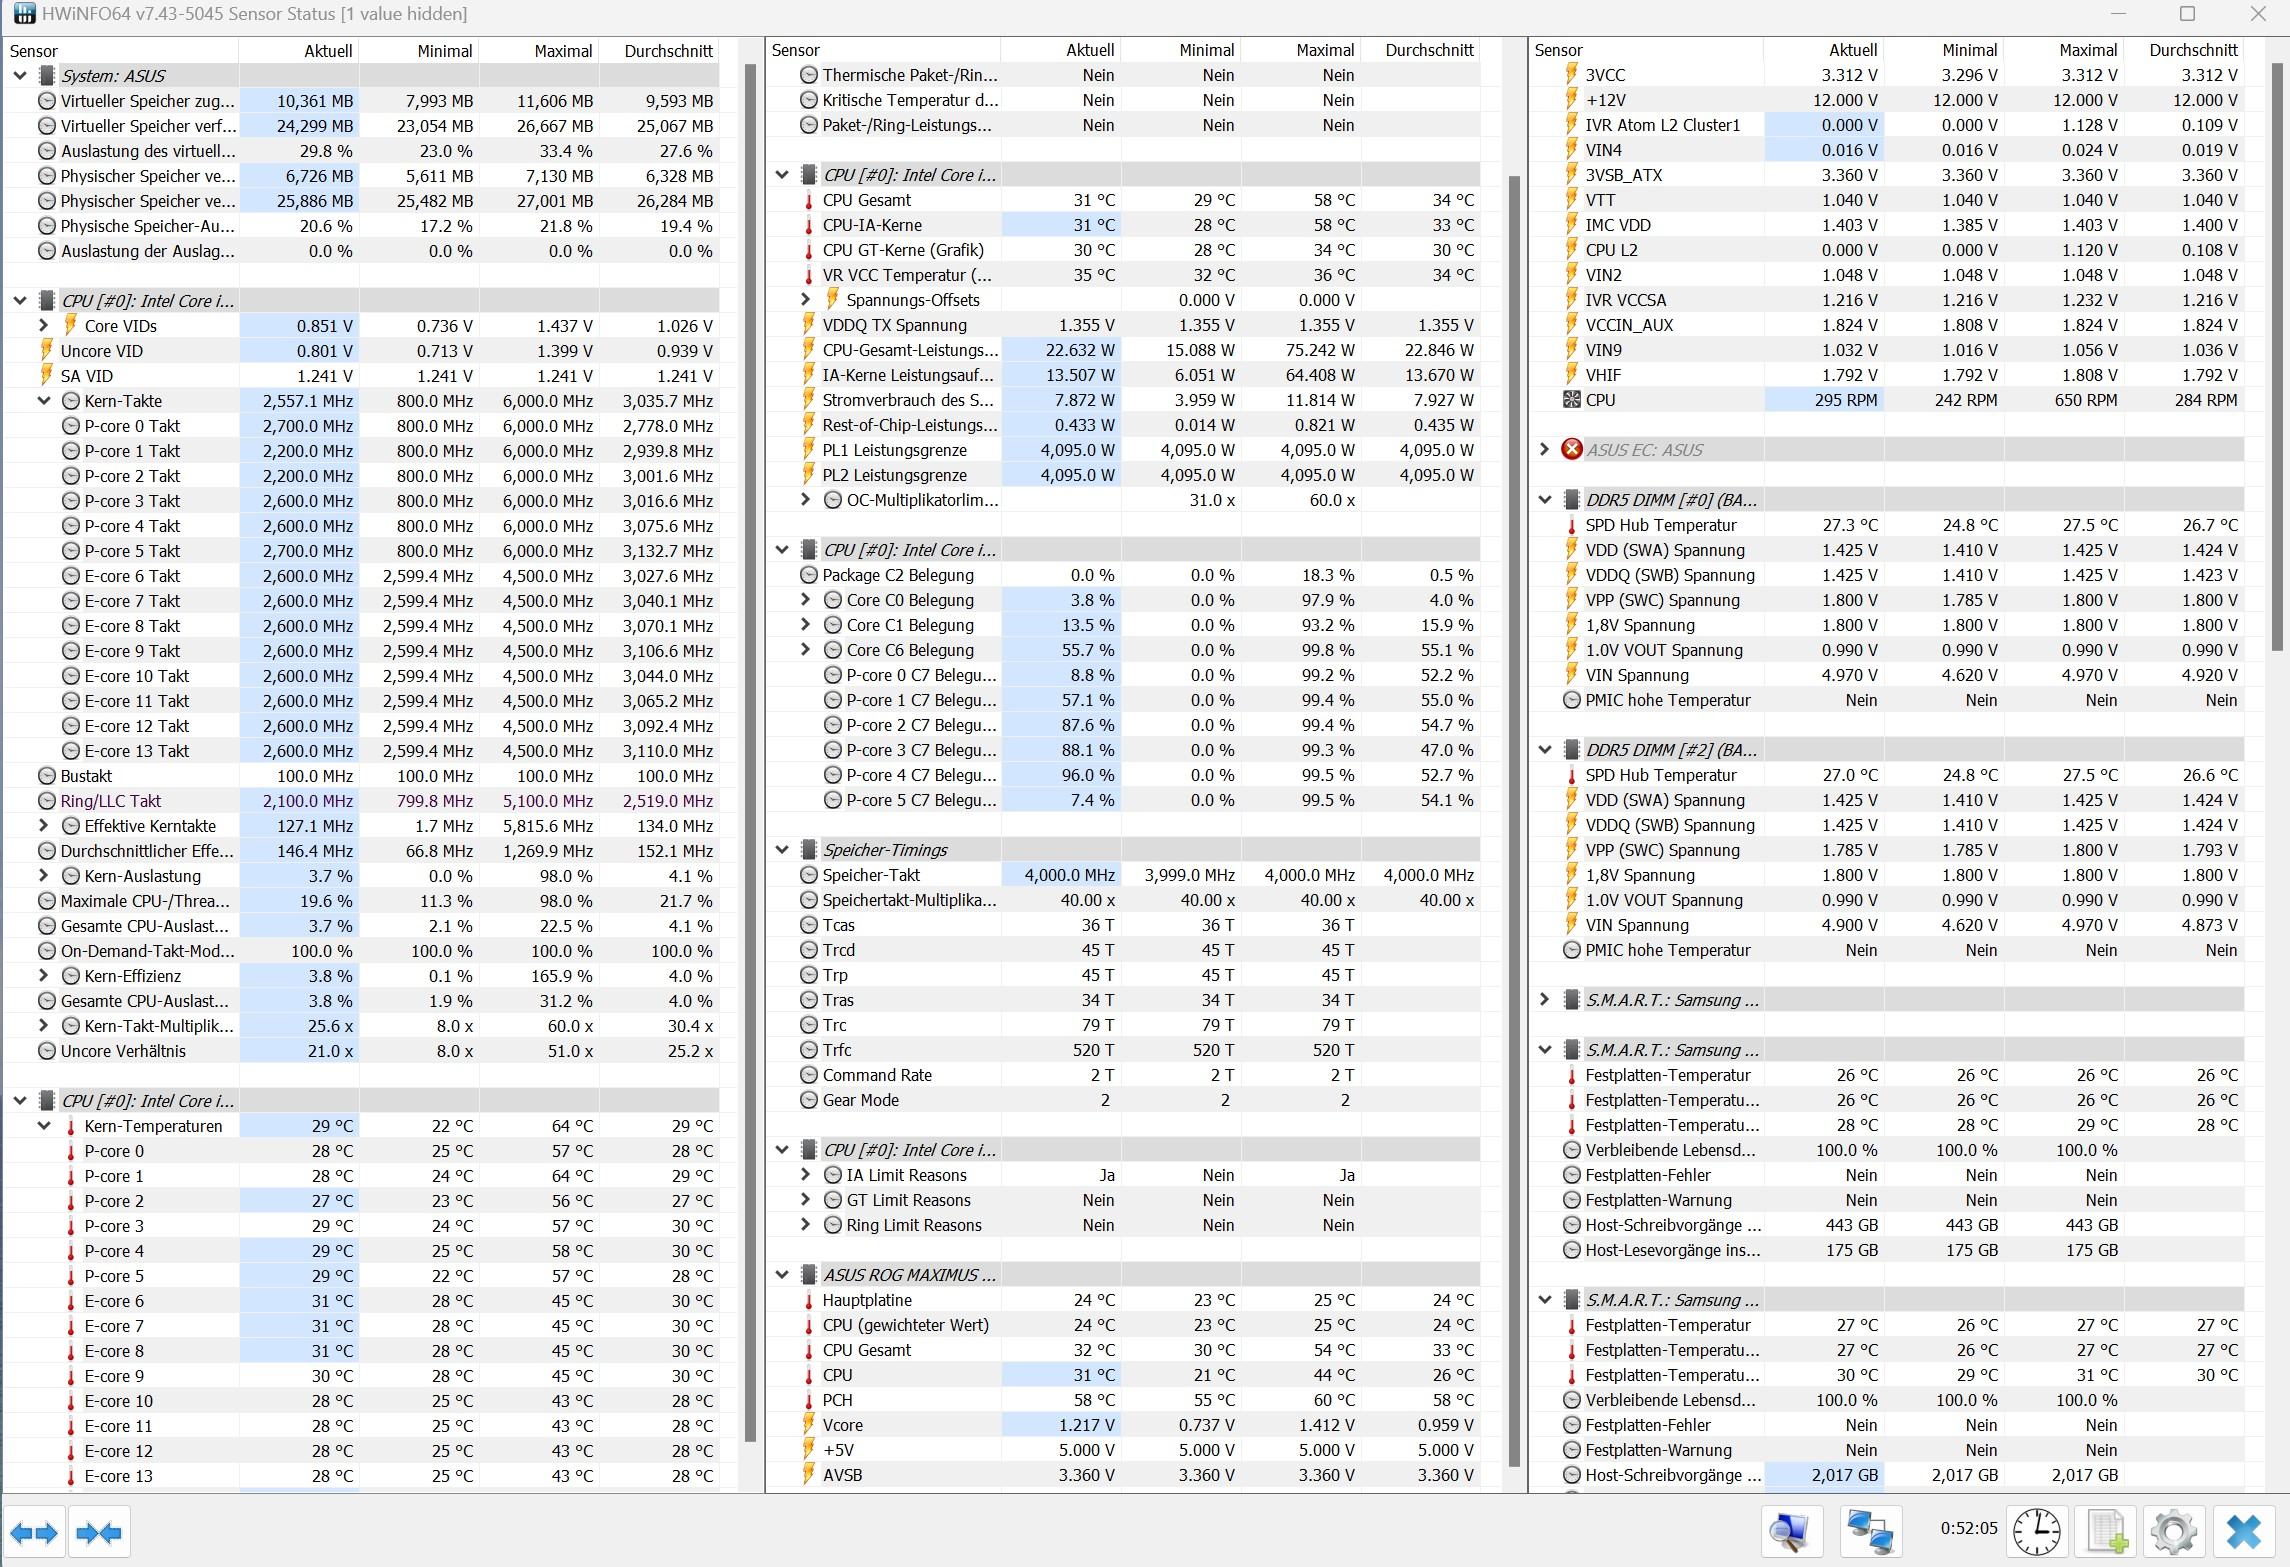
Task: Open the remote network computers icon
Action: coord(1869,1532)
